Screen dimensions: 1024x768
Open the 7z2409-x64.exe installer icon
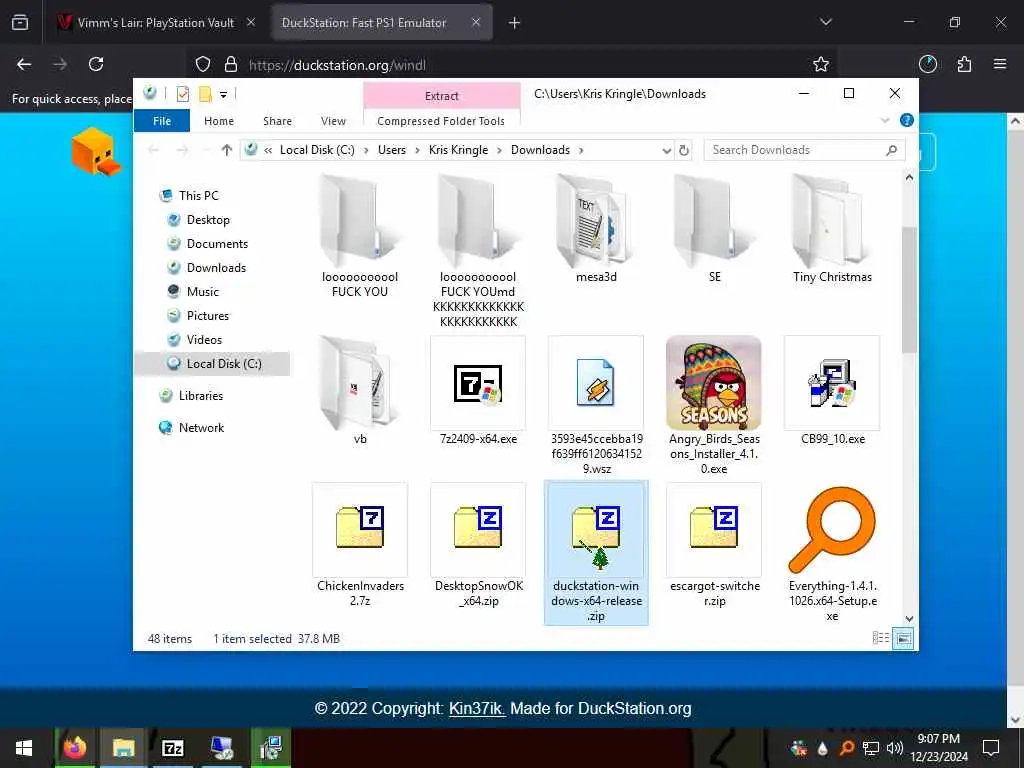tap(478, 383)
